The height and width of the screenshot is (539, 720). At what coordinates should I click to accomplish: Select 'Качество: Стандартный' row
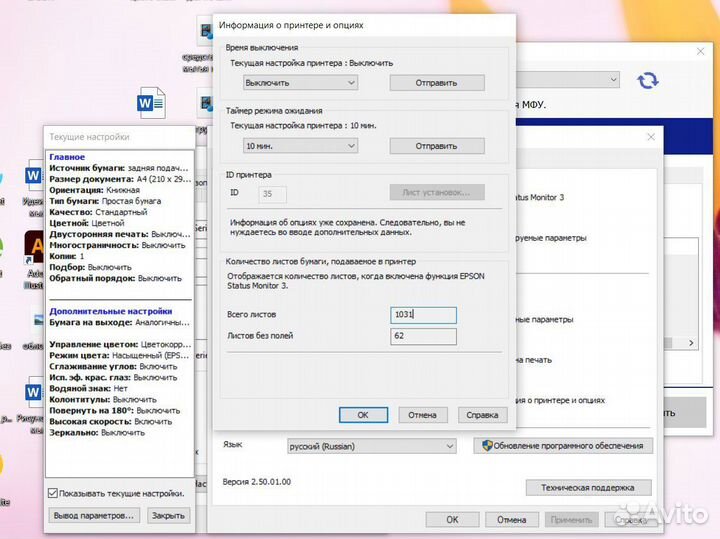(x=98, y=212)
